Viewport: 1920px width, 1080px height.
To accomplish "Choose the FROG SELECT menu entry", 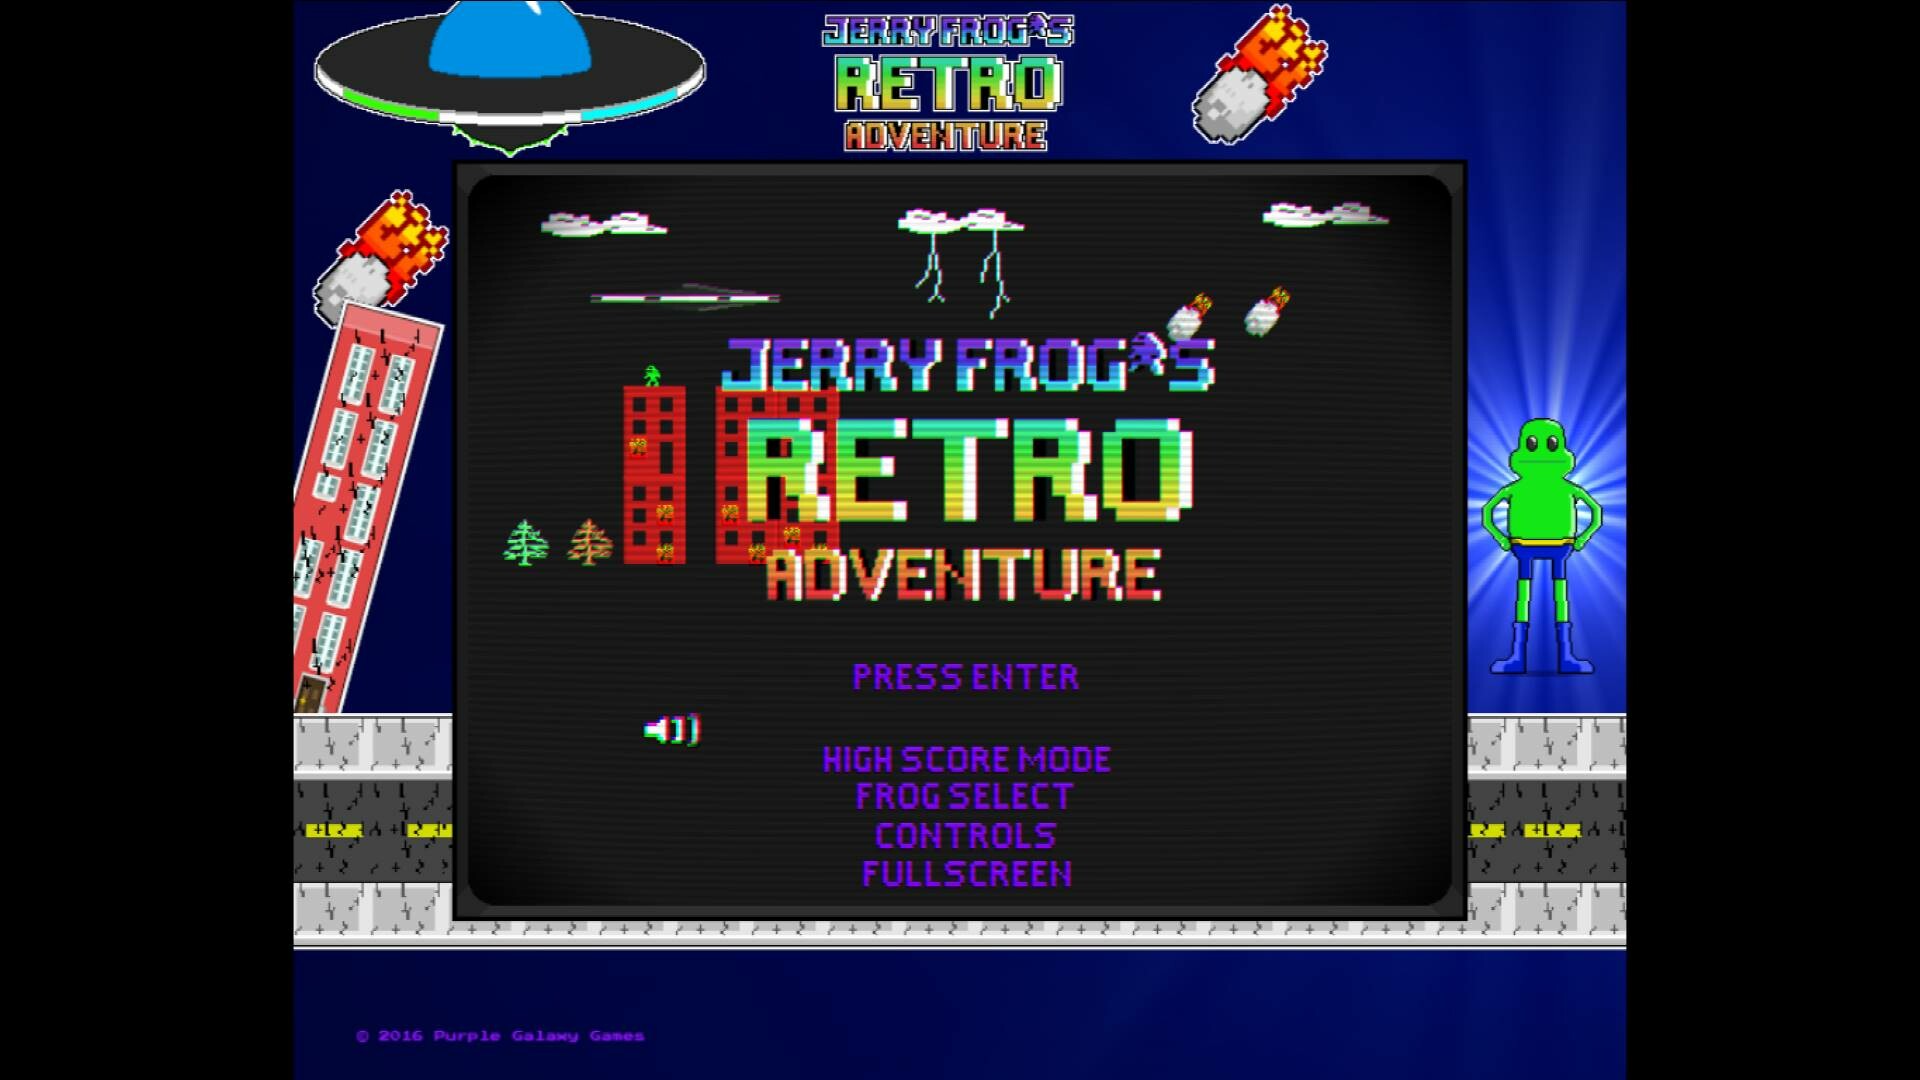I will [965, 797].
